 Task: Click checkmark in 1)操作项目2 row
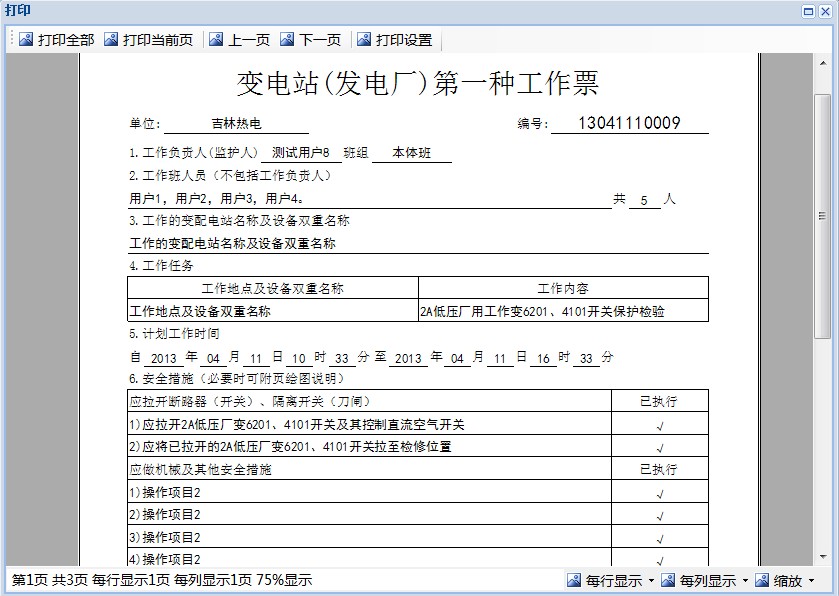pyautogui.click(x=659, y=493)
